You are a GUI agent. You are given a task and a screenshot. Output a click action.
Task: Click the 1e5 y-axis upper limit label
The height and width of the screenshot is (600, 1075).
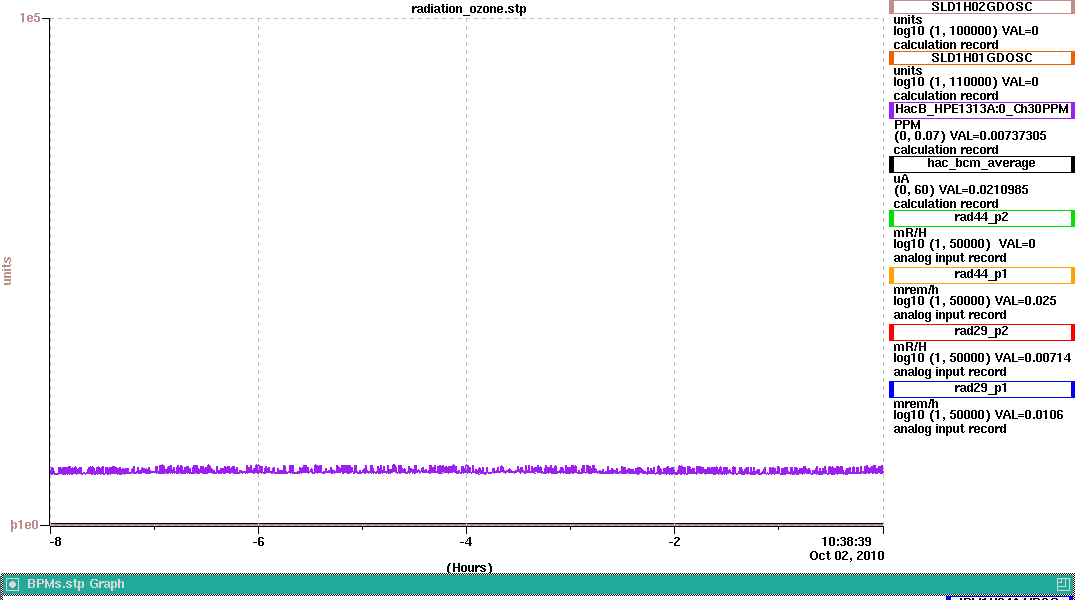(x=29, y=18)
